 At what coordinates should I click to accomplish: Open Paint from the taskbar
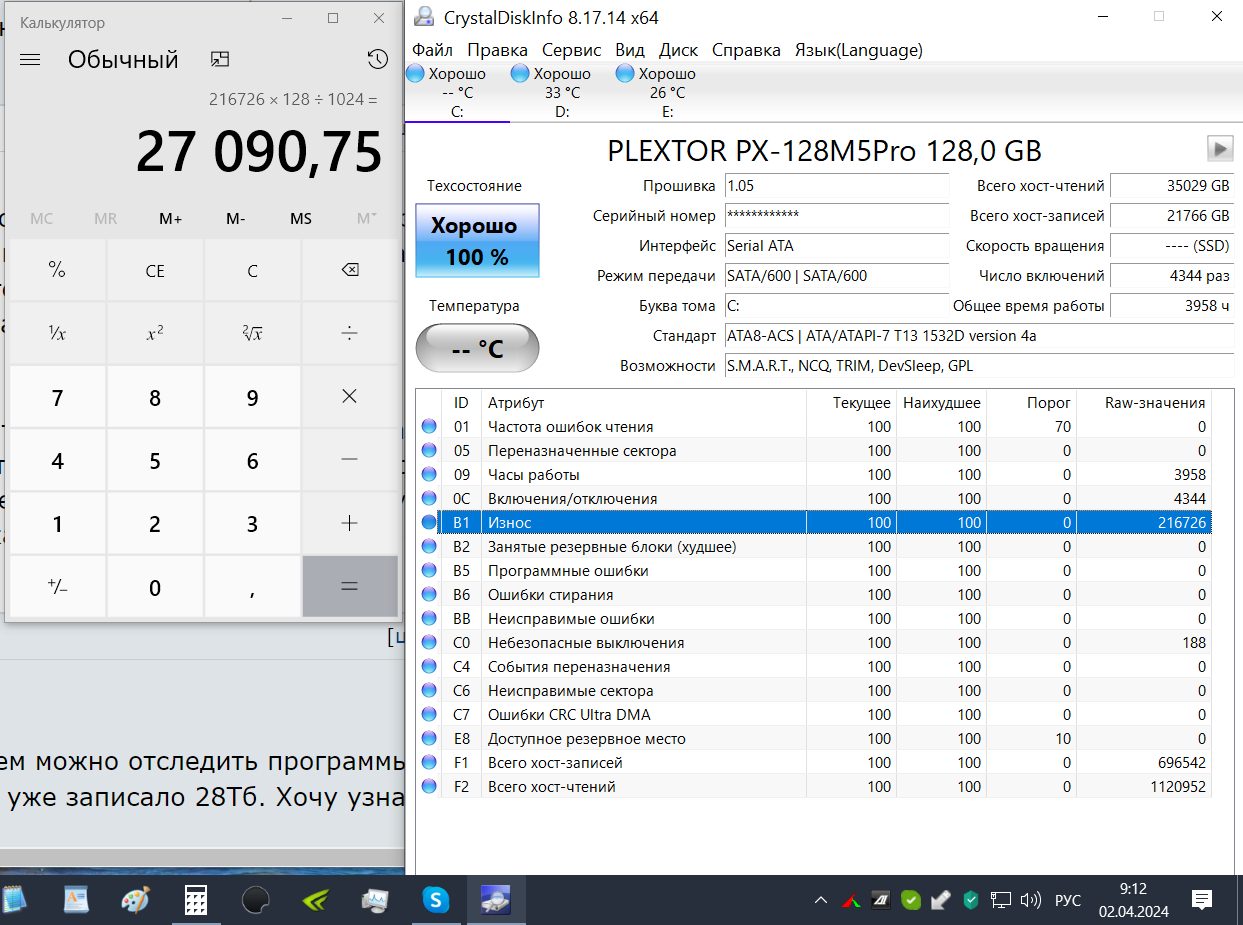tap(136, 900)
